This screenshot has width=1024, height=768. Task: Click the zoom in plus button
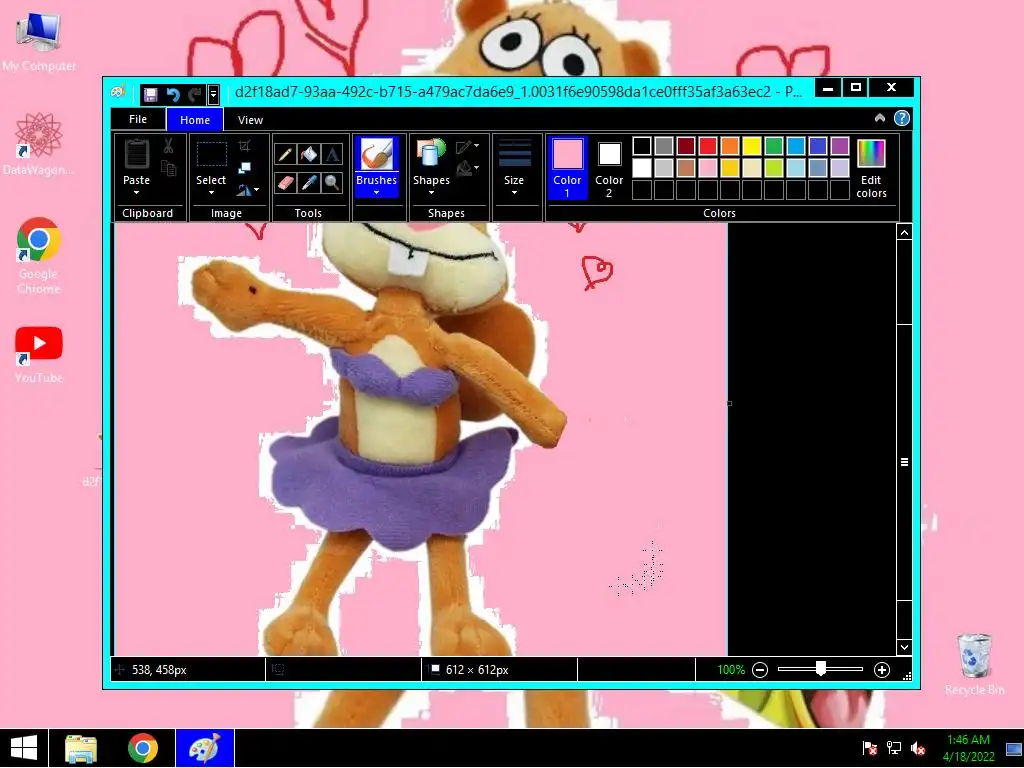tap(882, 670)
